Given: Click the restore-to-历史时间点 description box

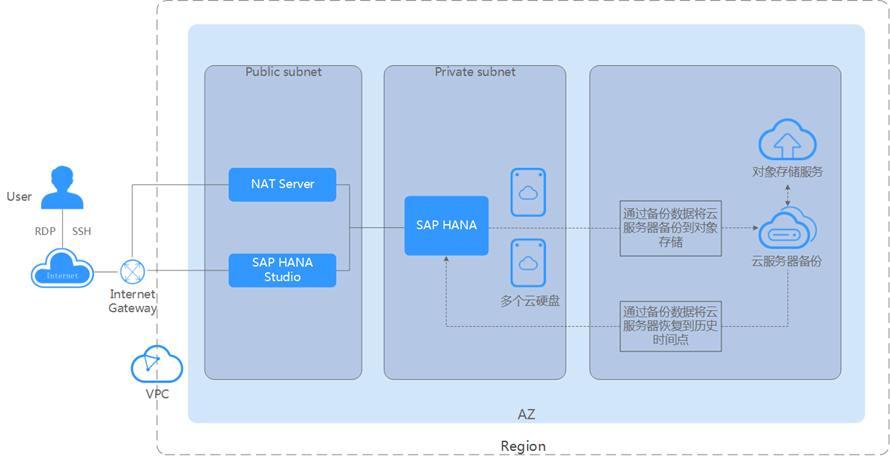Looking at the screenshot, I should pos(670,326).
